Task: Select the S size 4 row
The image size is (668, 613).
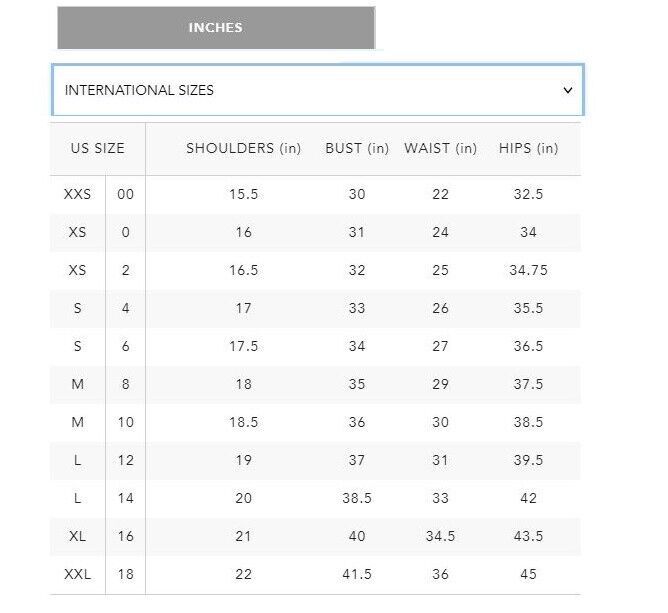Action: pyautogui.click(x=315, y=308)
